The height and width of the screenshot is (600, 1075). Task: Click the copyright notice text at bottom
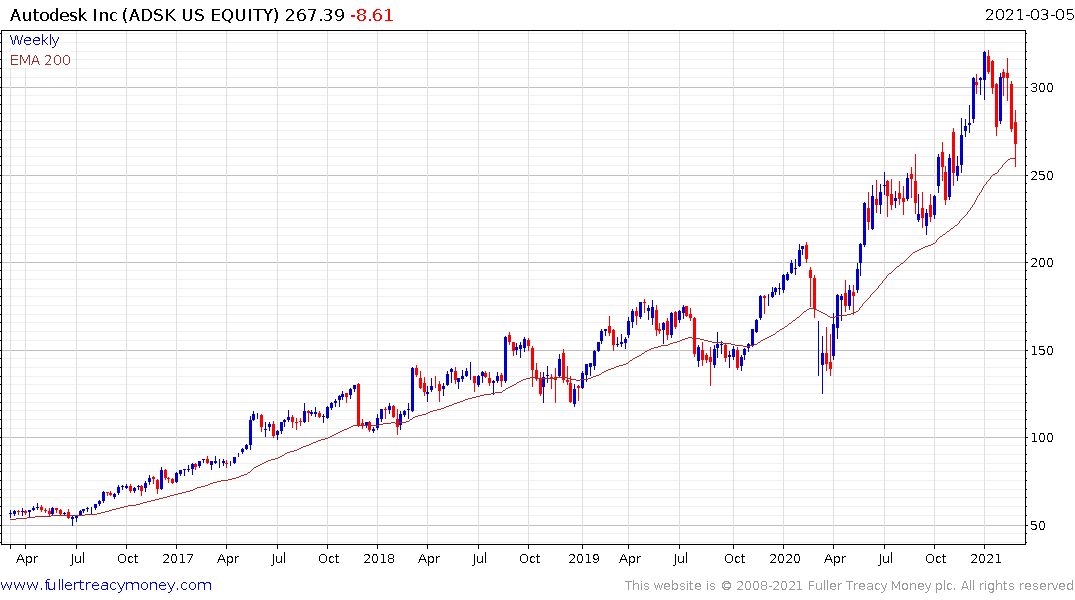pyautogui.click(x=849, y=586)
